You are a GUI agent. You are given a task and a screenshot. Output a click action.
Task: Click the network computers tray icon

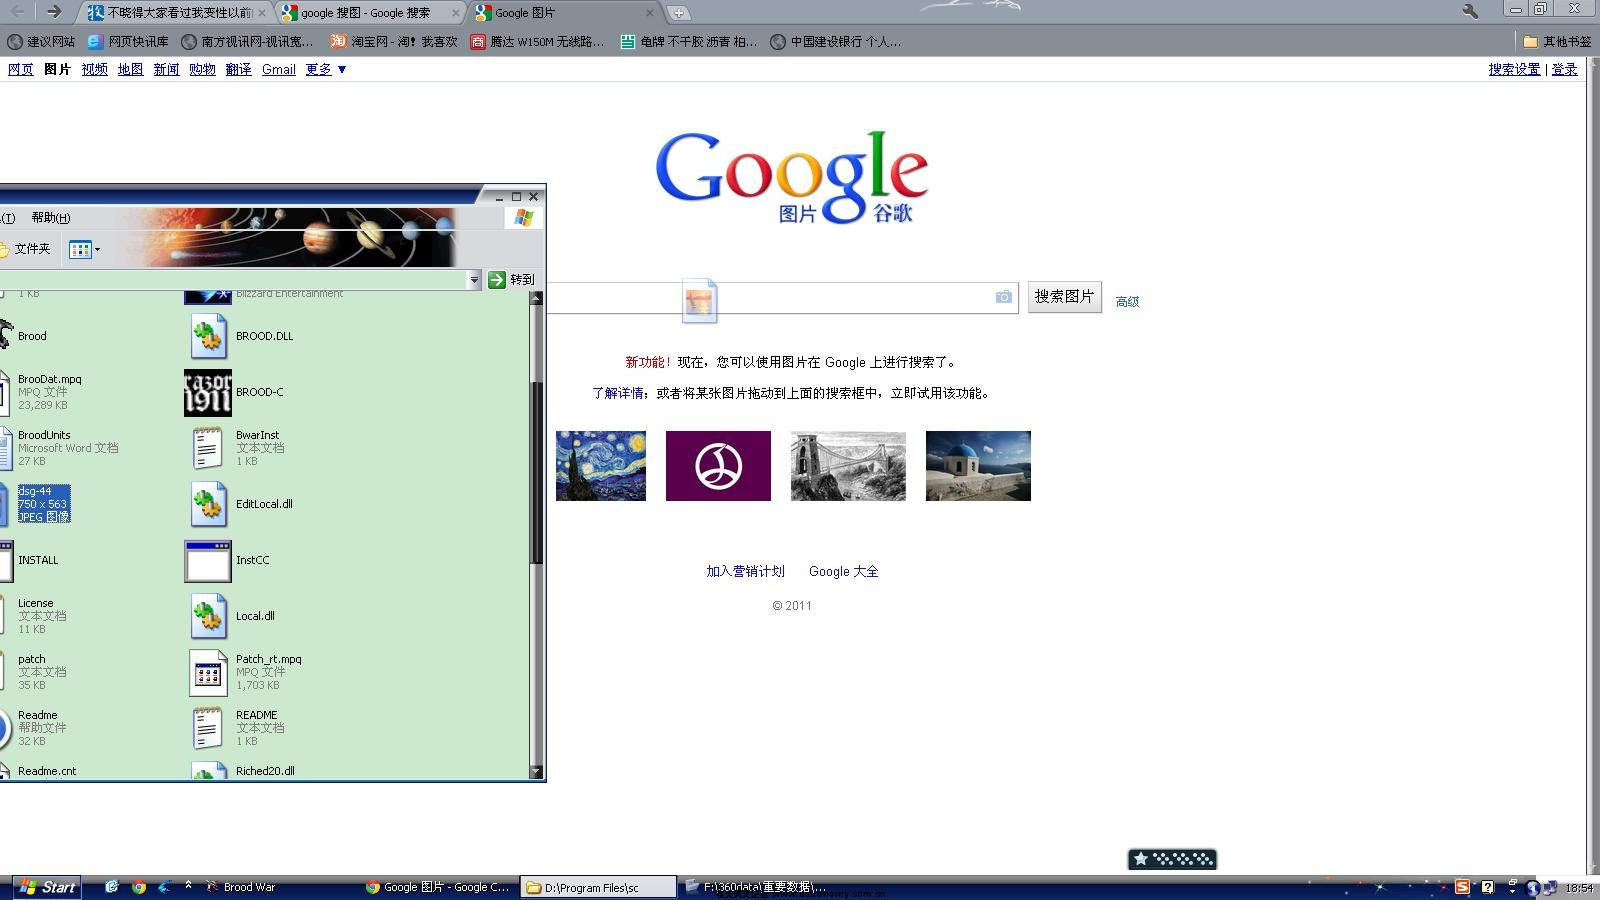(1550, 887)
